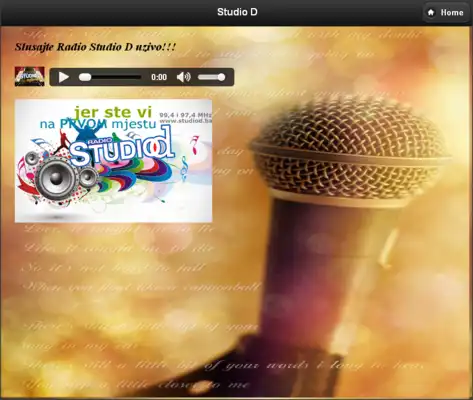Click 'Slusajte Radio Studio D uzivo!!!' heading
Viewport: 473px width, 400px height.
95,47
